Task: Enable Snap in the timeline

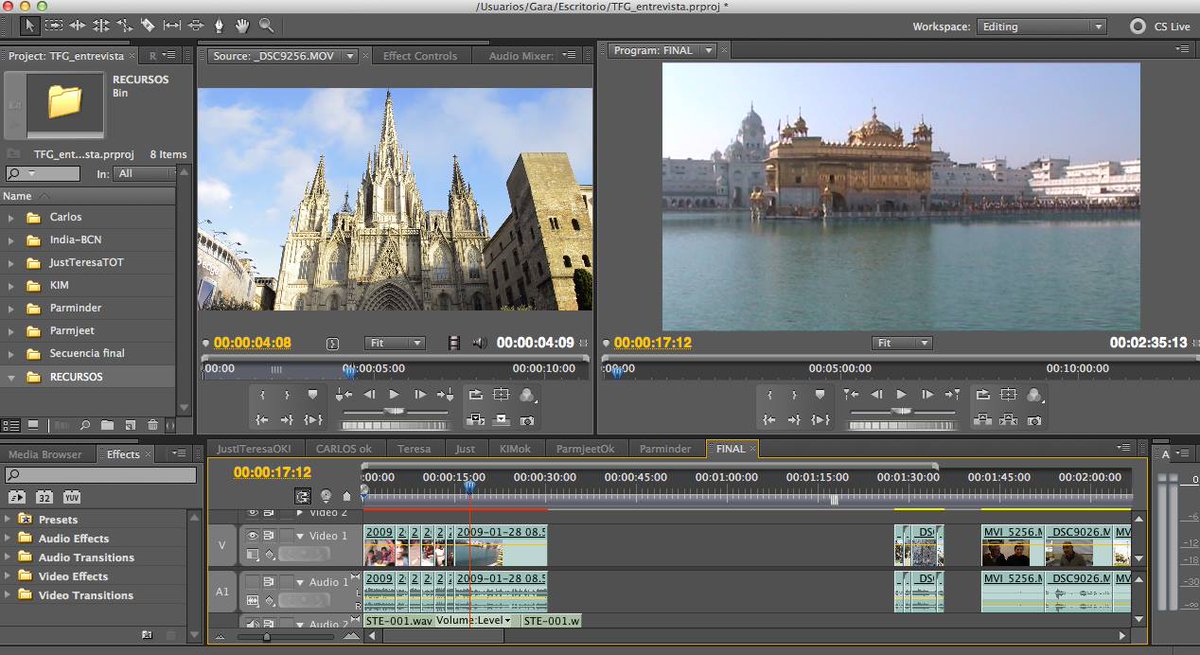Action: point(303,496)
